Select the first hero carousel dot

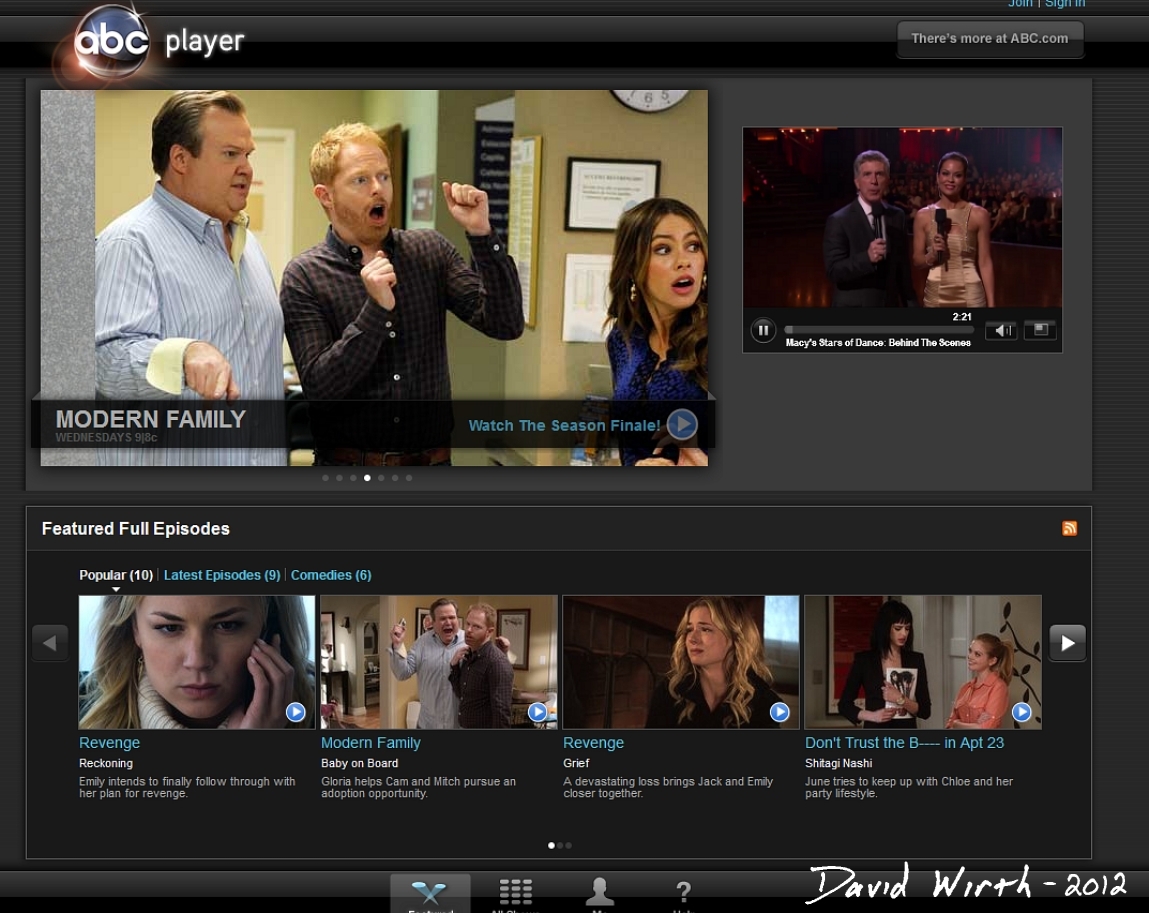(325, 478)
